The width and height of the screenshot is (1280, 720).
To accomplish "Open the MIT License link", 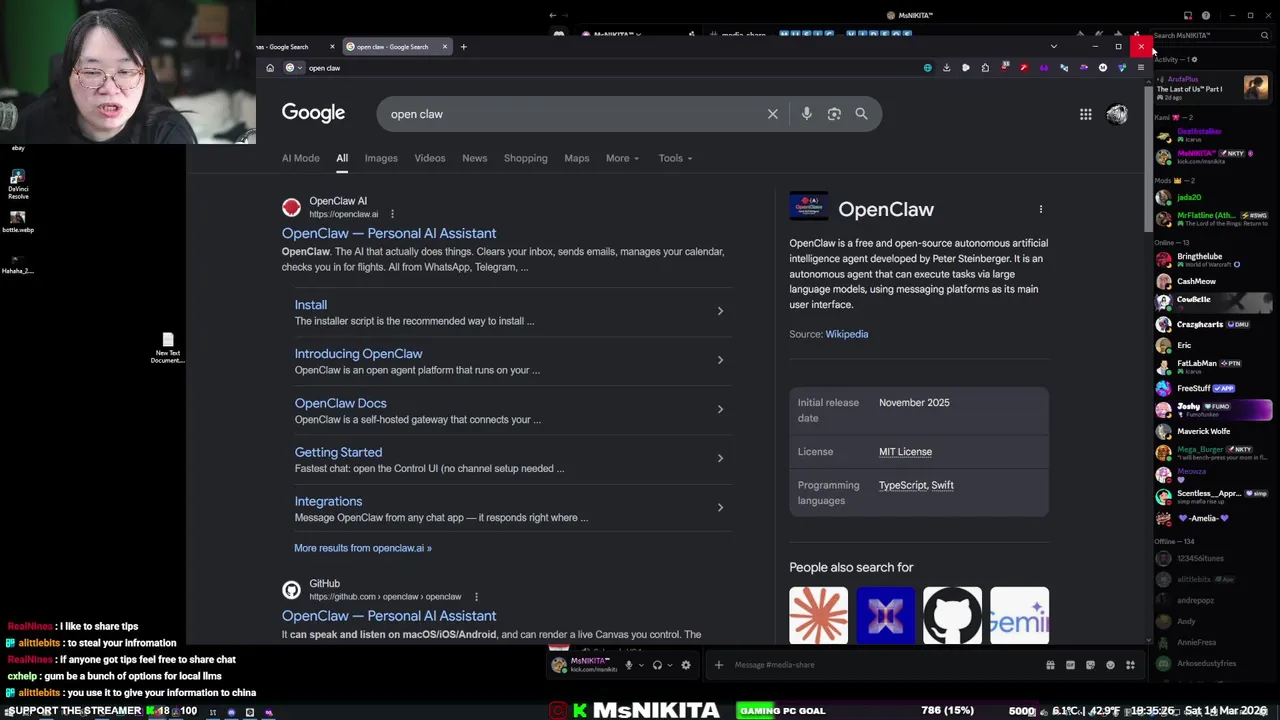I will 905,452.
